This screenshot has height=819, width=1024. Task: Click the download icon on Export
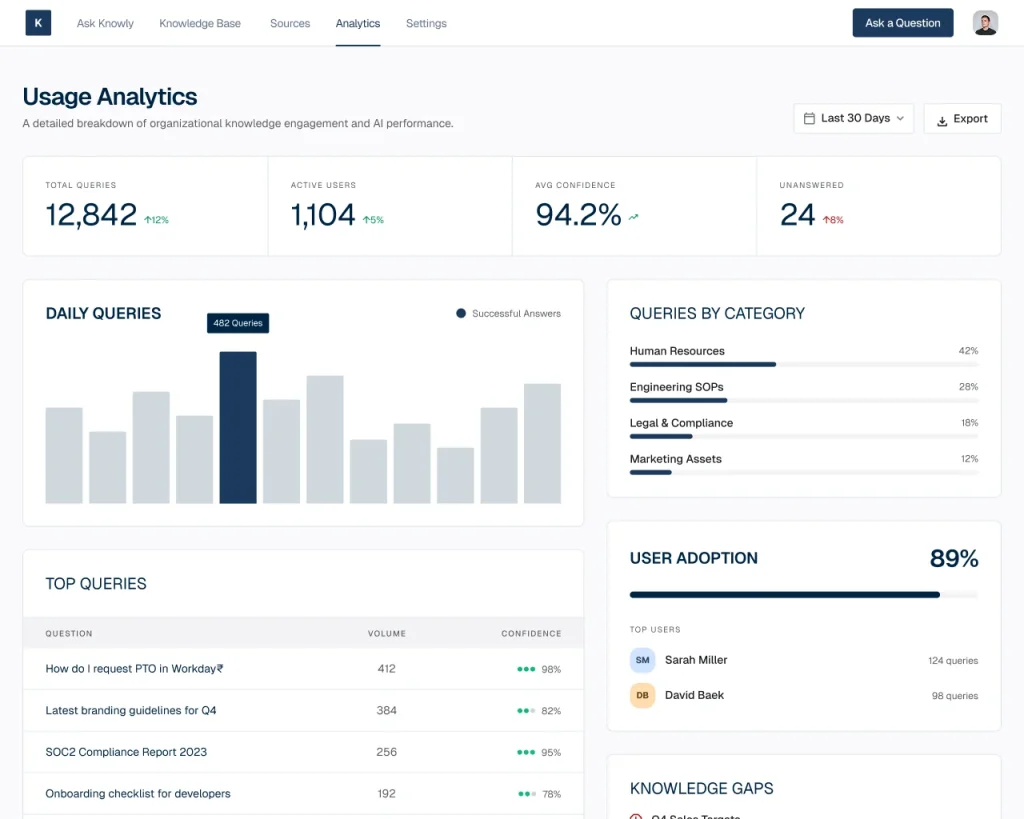point(942,121)
